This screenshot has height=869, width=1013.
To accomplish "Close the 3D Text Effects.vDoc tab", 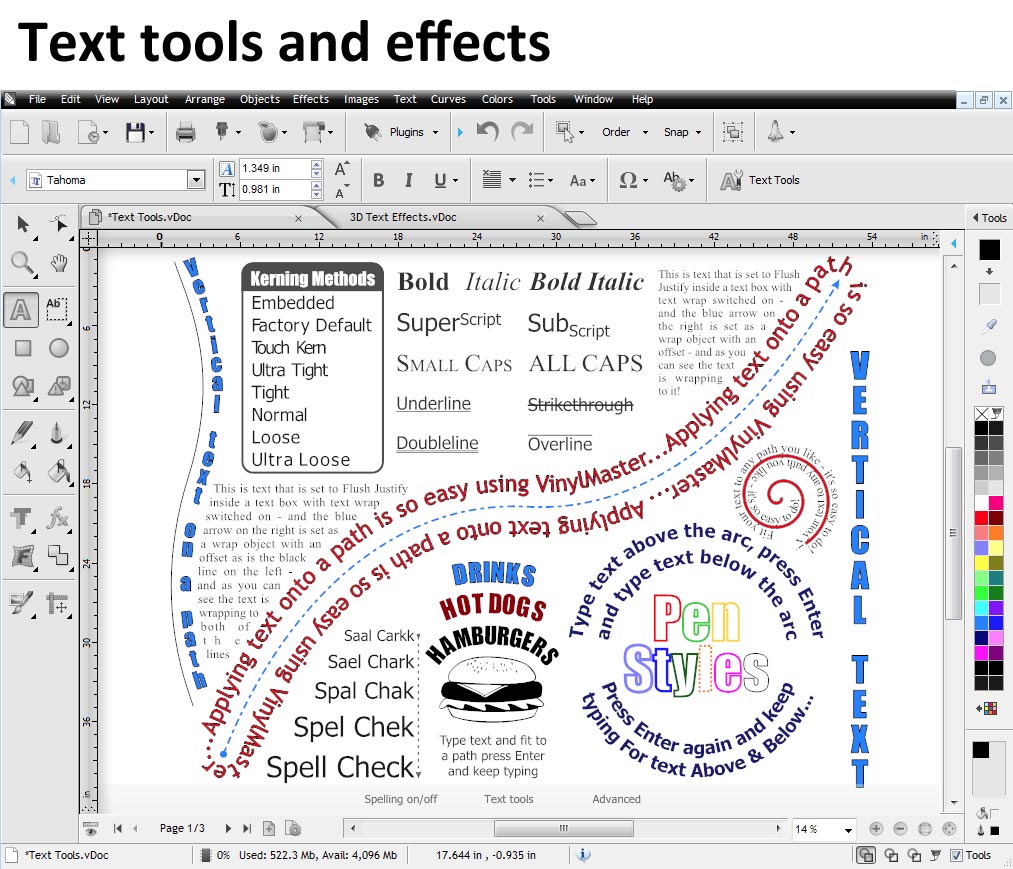I will pos(541,218).
